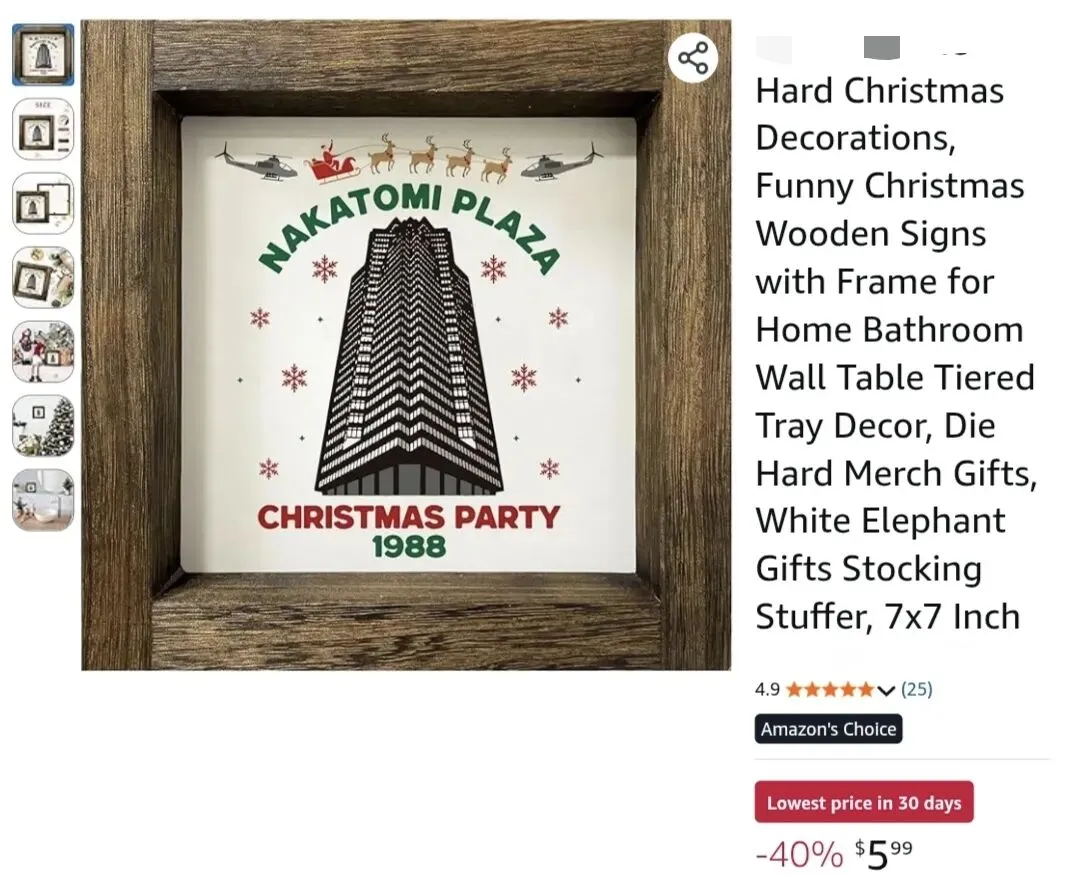Select the third thumbnail with two frames

[43, 203]
